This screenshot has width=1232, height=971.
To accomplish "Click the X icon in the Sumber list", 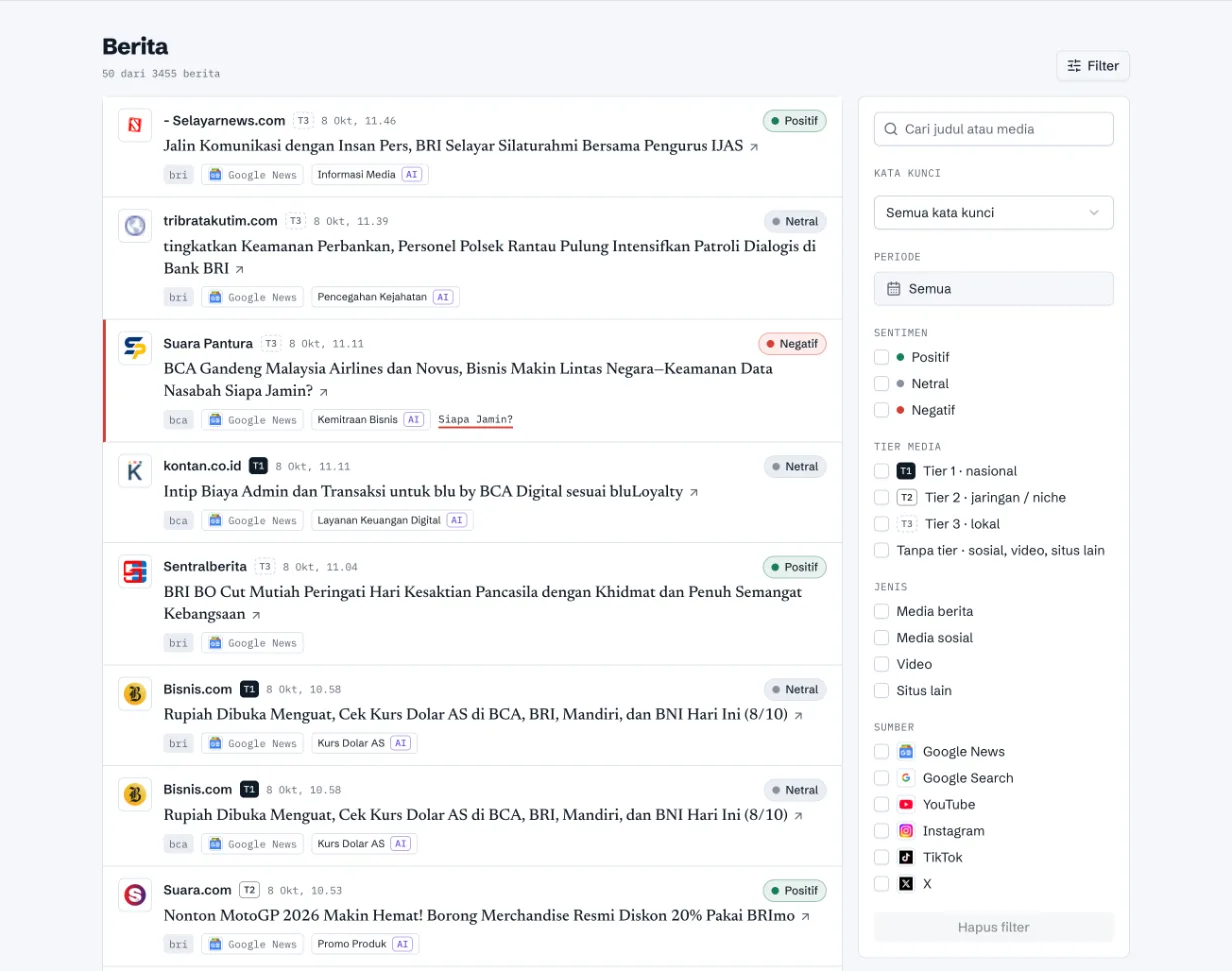I will coord(906,884).
